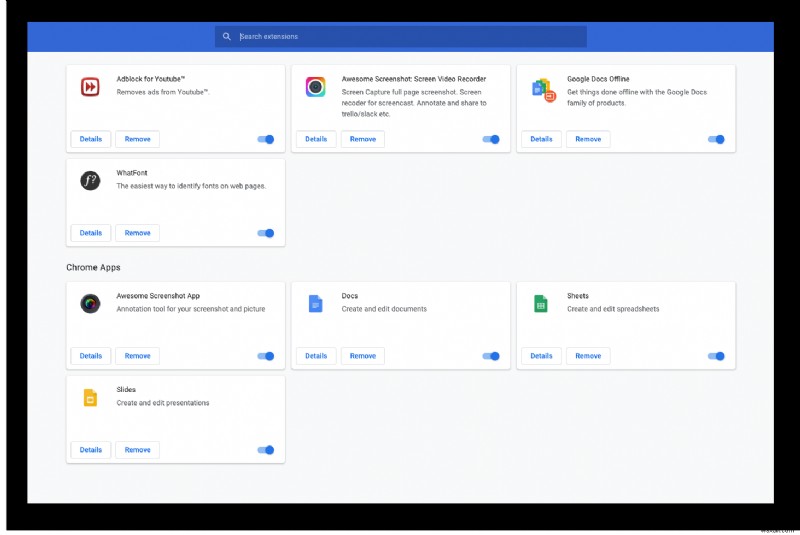
Task: Click the WhatFont extension icon
Action: coord(90,181)
